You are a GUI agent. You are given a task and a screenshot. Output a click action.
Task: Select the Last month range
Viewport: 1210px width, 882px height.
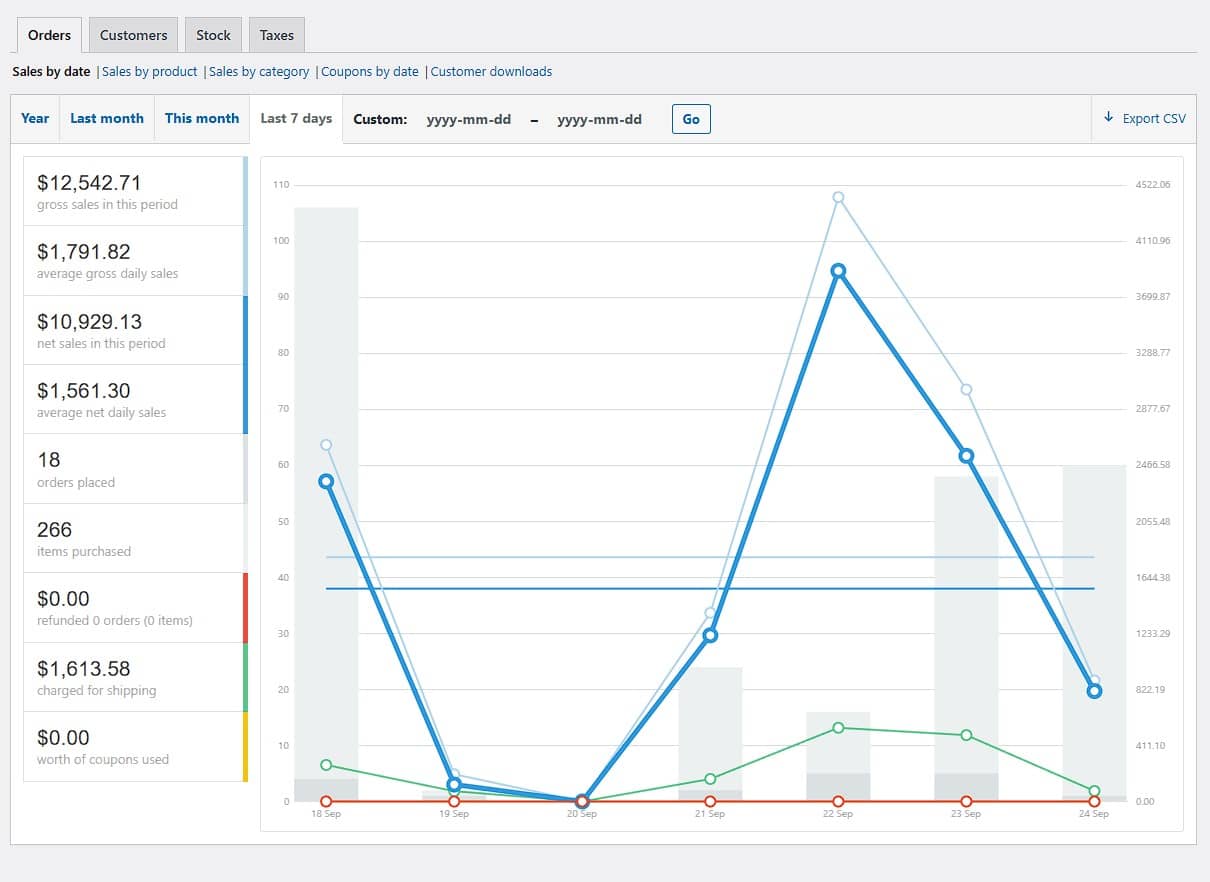(107, 118)
